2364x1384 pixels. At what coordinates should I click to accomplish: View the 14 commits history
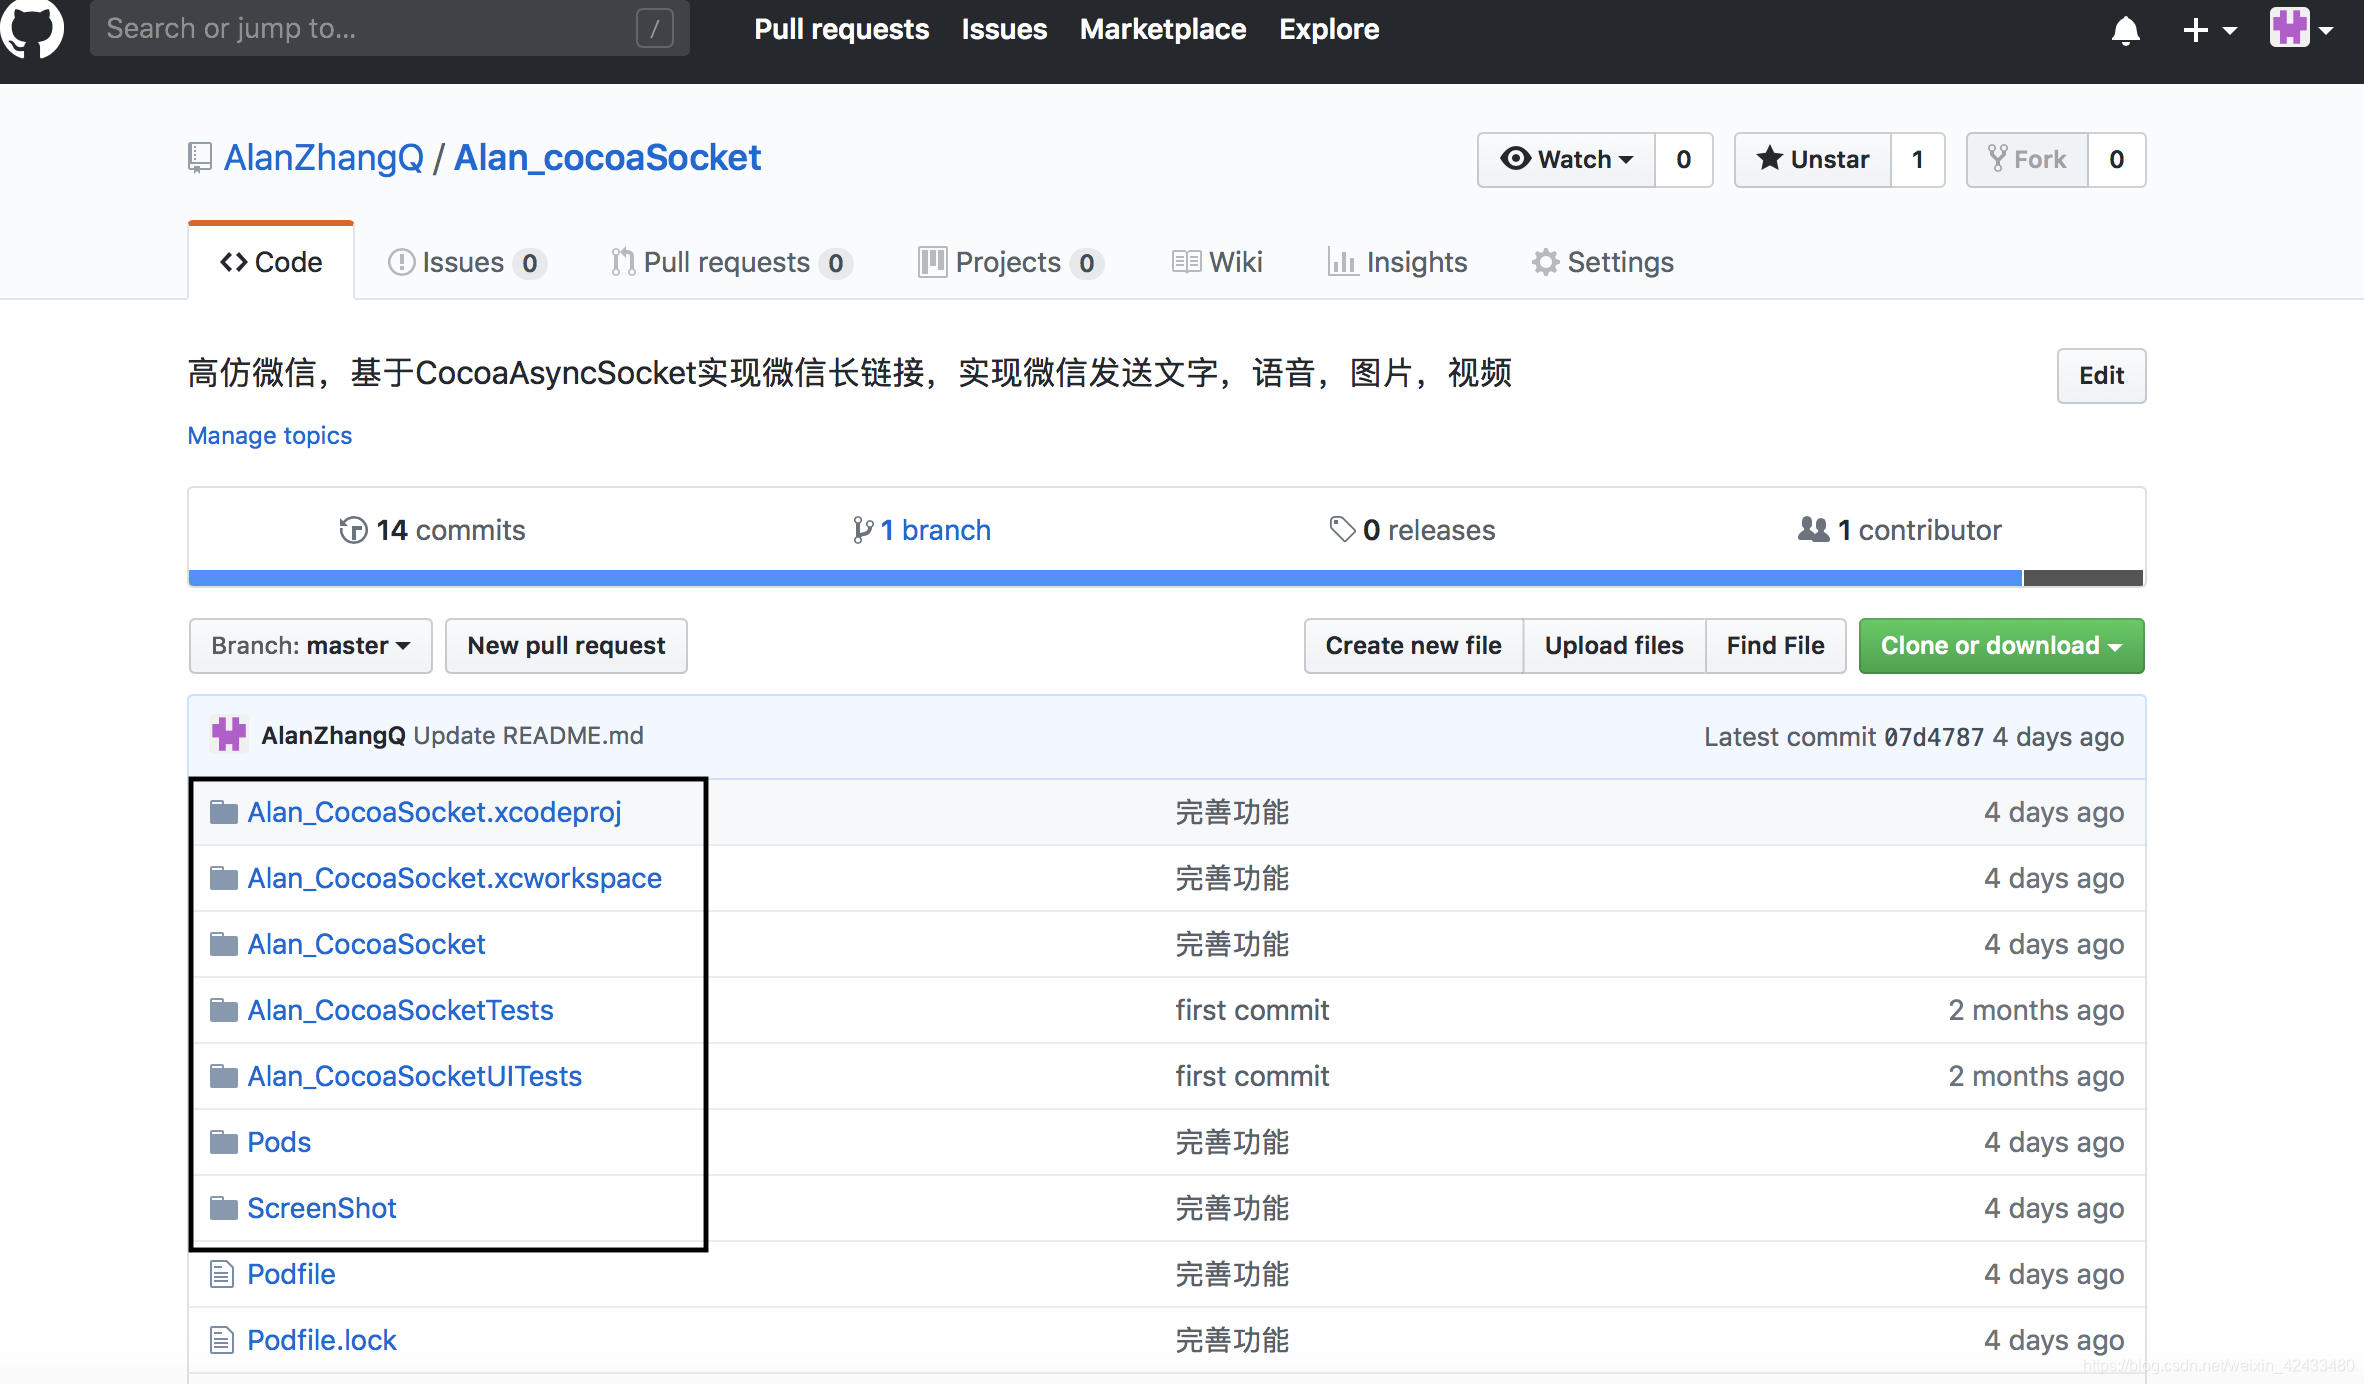click(432, 530)
